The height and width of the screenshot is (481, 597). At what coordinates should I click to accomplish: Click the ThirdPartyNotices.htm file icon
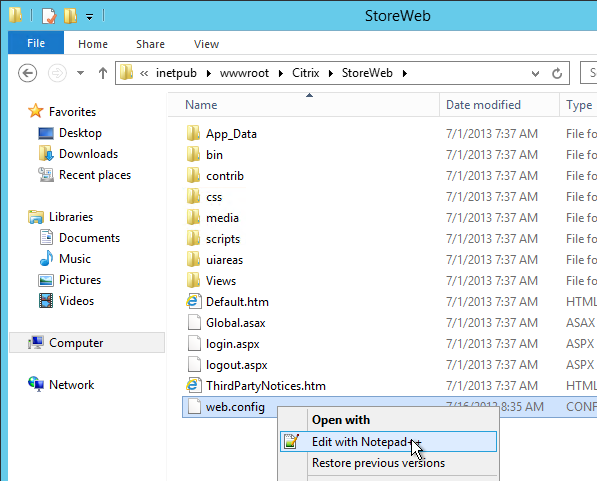point(193,385)
